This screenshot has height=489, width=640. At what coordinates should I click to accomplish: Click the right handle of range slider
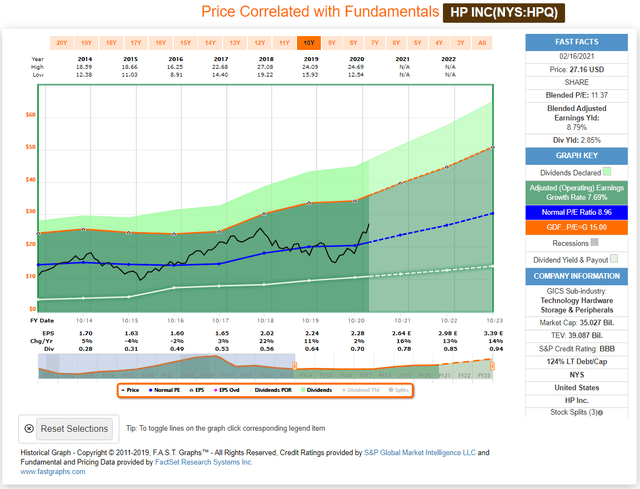(492, 366)
